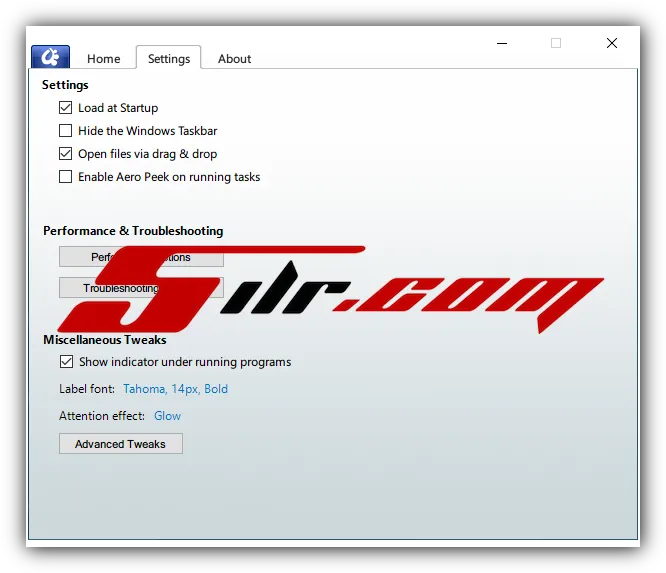Minimize the settings window
The height and width of the screenshot is (573, 666).
502,43
